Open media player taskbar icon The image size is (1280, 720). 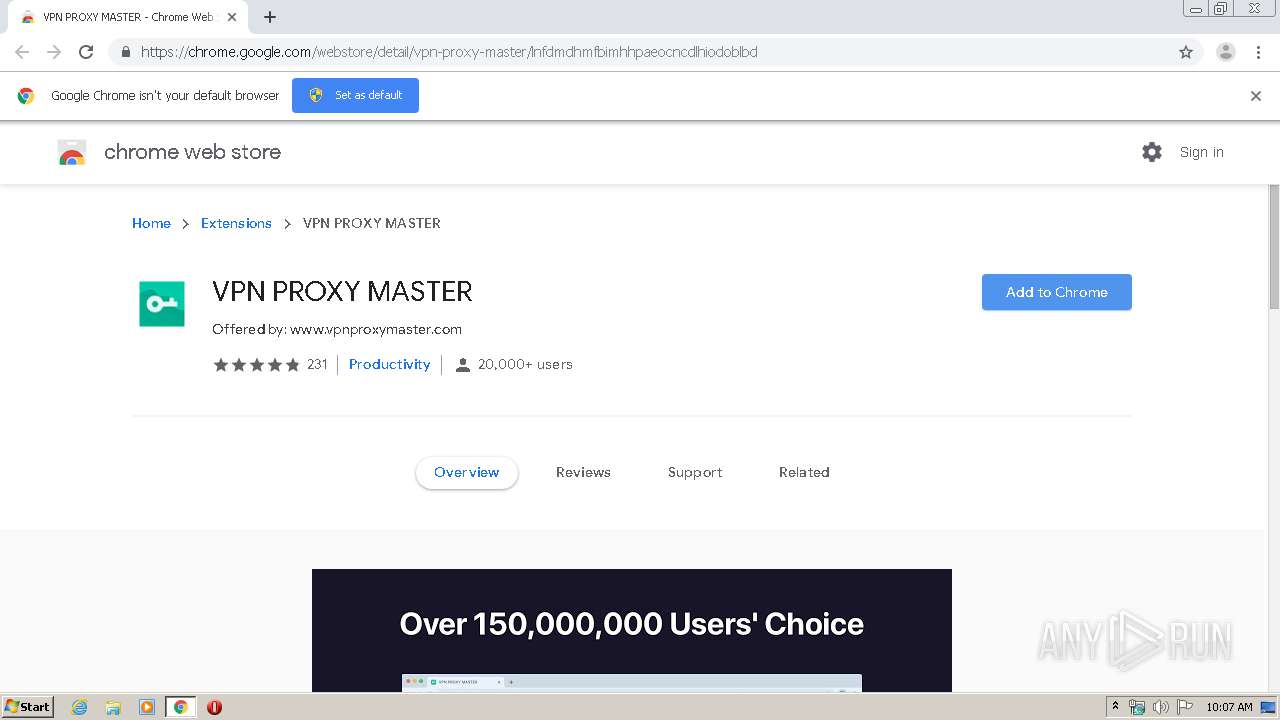click(147, 707)
